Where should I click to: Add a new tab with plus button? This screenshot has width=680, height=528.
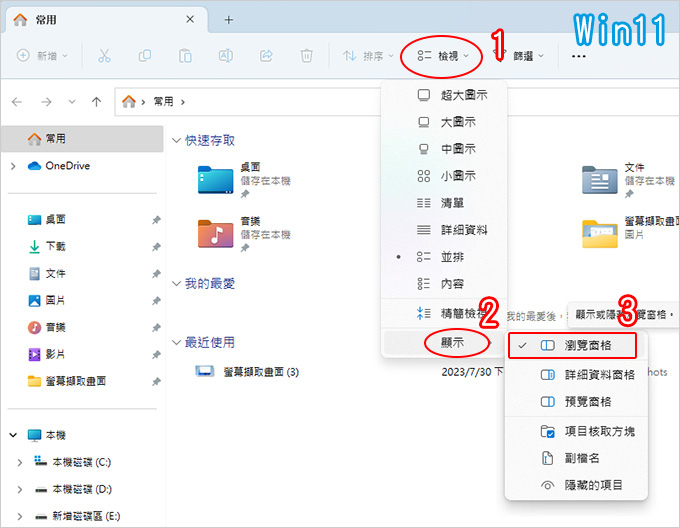point(229,20)
